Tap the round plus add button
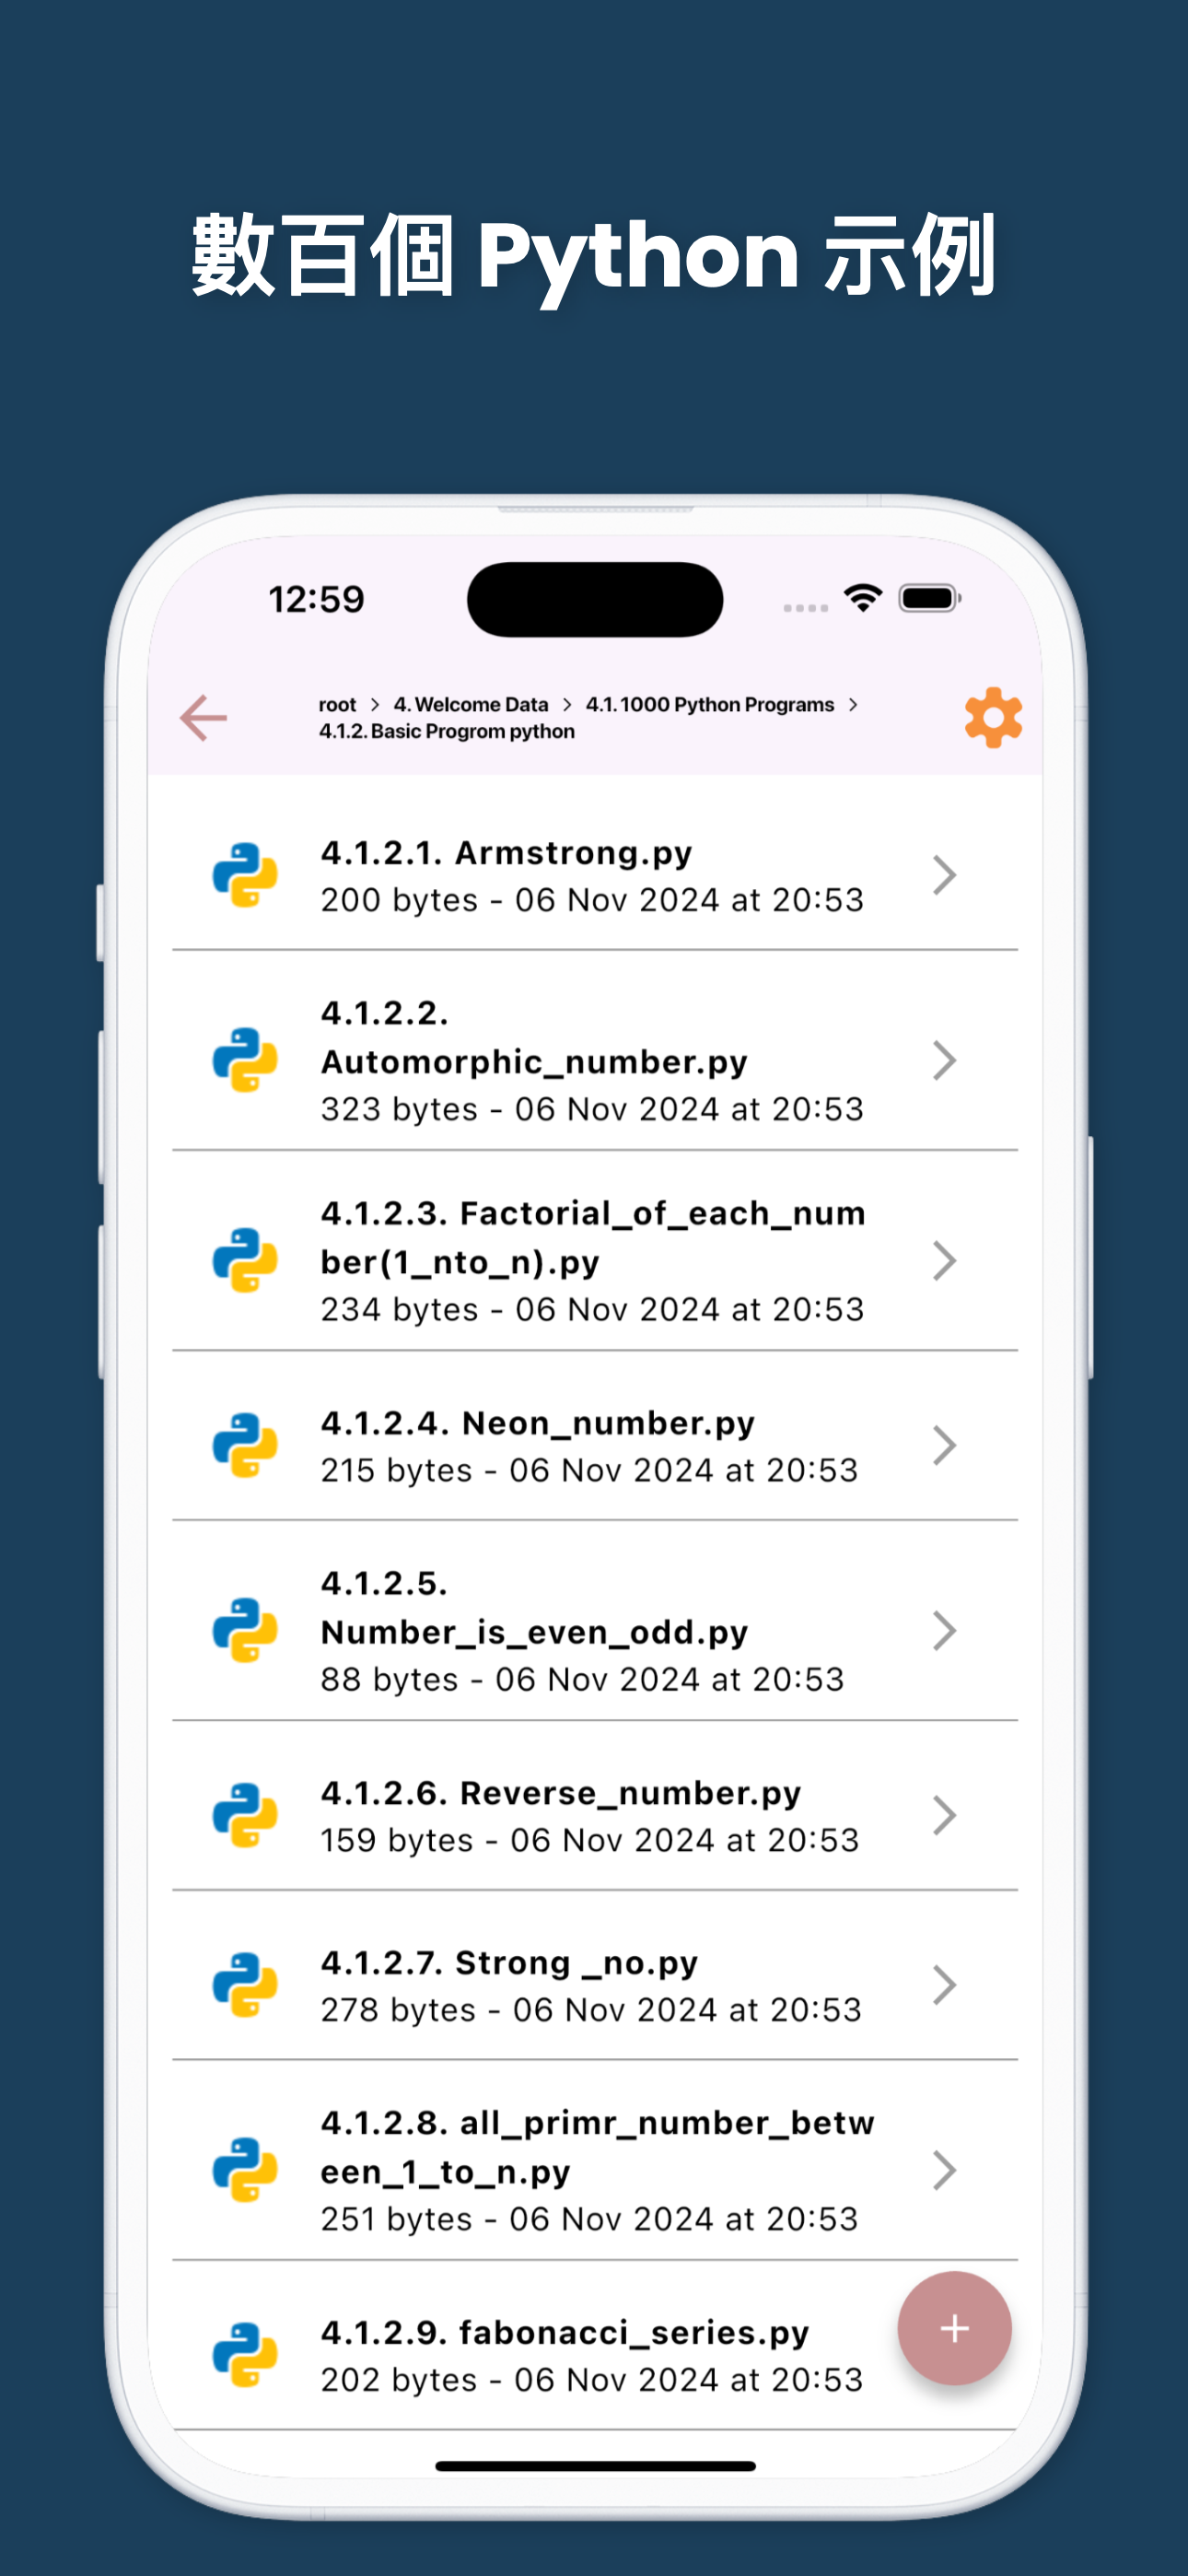Image resolution: width=1188 pixels, height=2576 pixels. pos(954,2328)
